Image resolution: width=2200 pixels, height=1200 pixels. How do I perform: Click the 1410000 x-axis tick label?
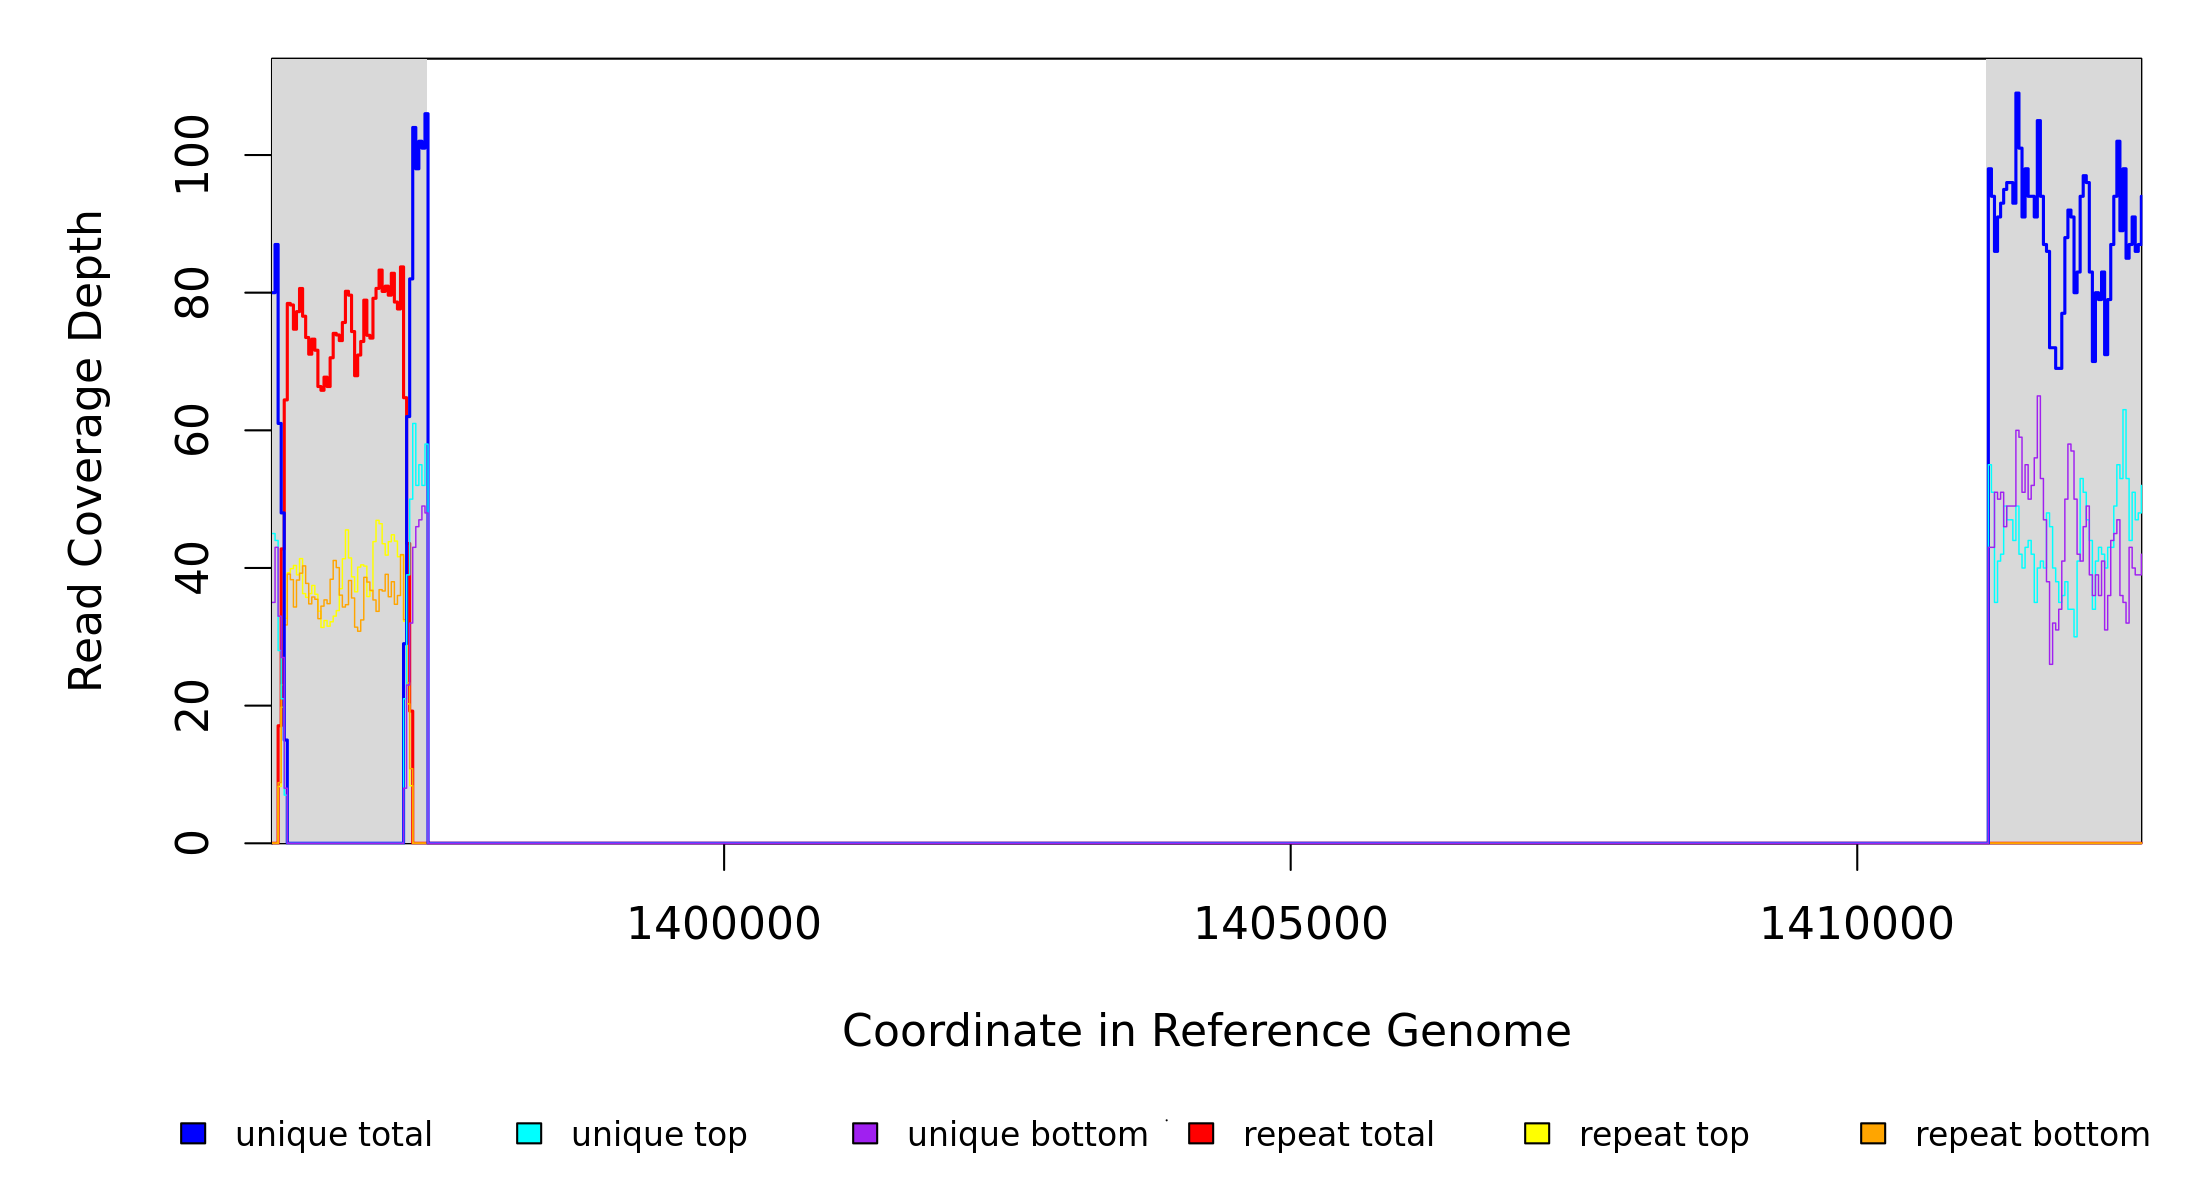(x=1856, y=925)
